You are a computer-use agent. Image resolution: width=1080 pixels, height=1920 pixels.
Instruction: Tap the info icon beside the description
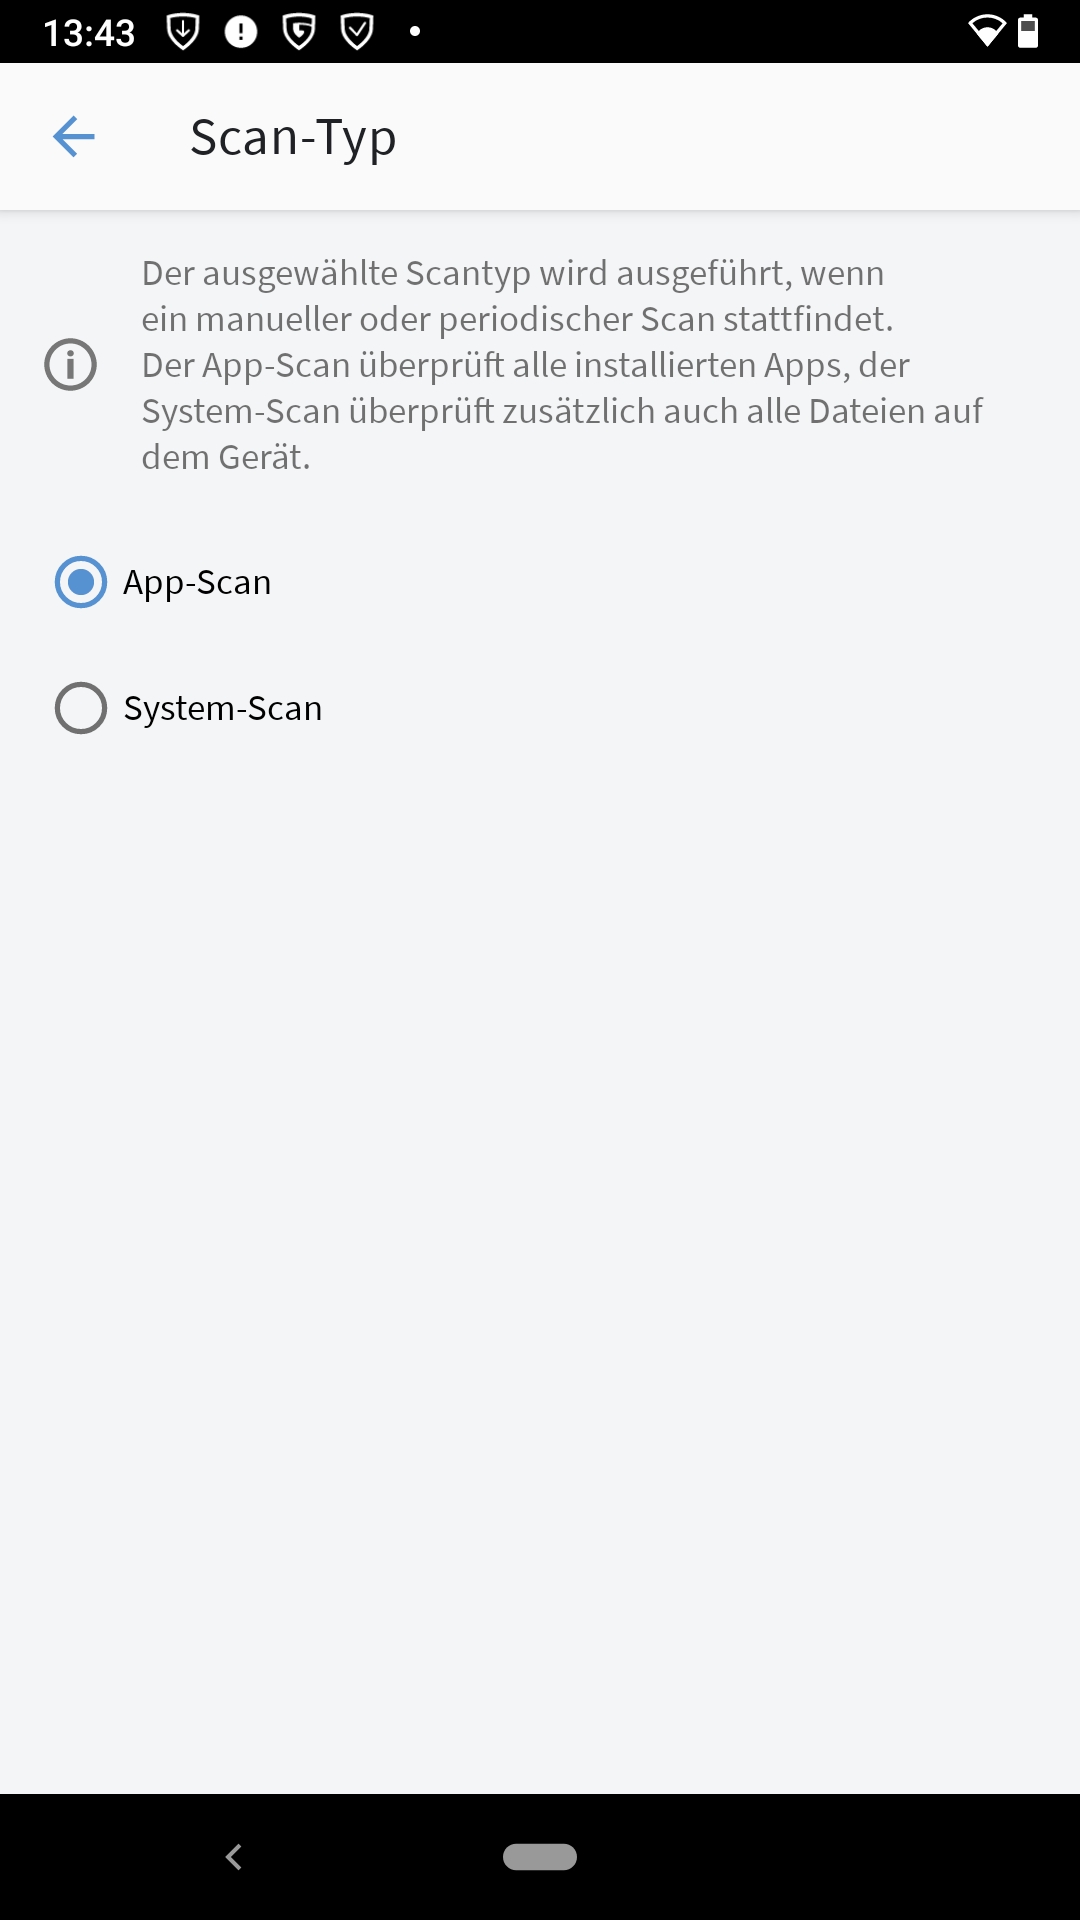pyautogui.click(x=71, y=364)
